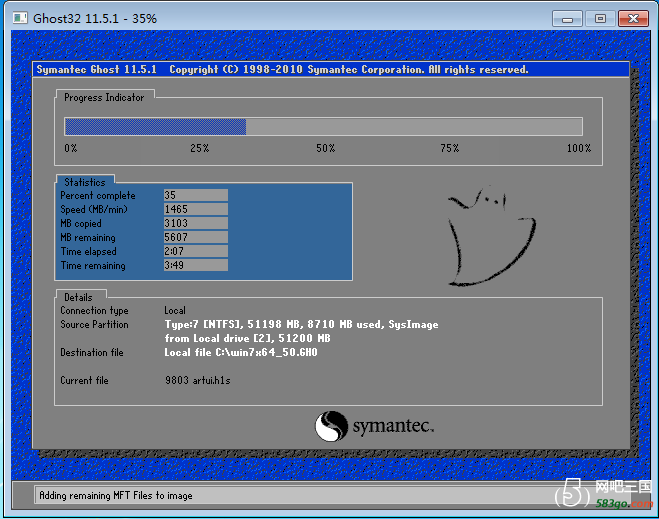Click the Statistics group label
Image resolution: width=659 pixels, height=519 pixels.
85,182
